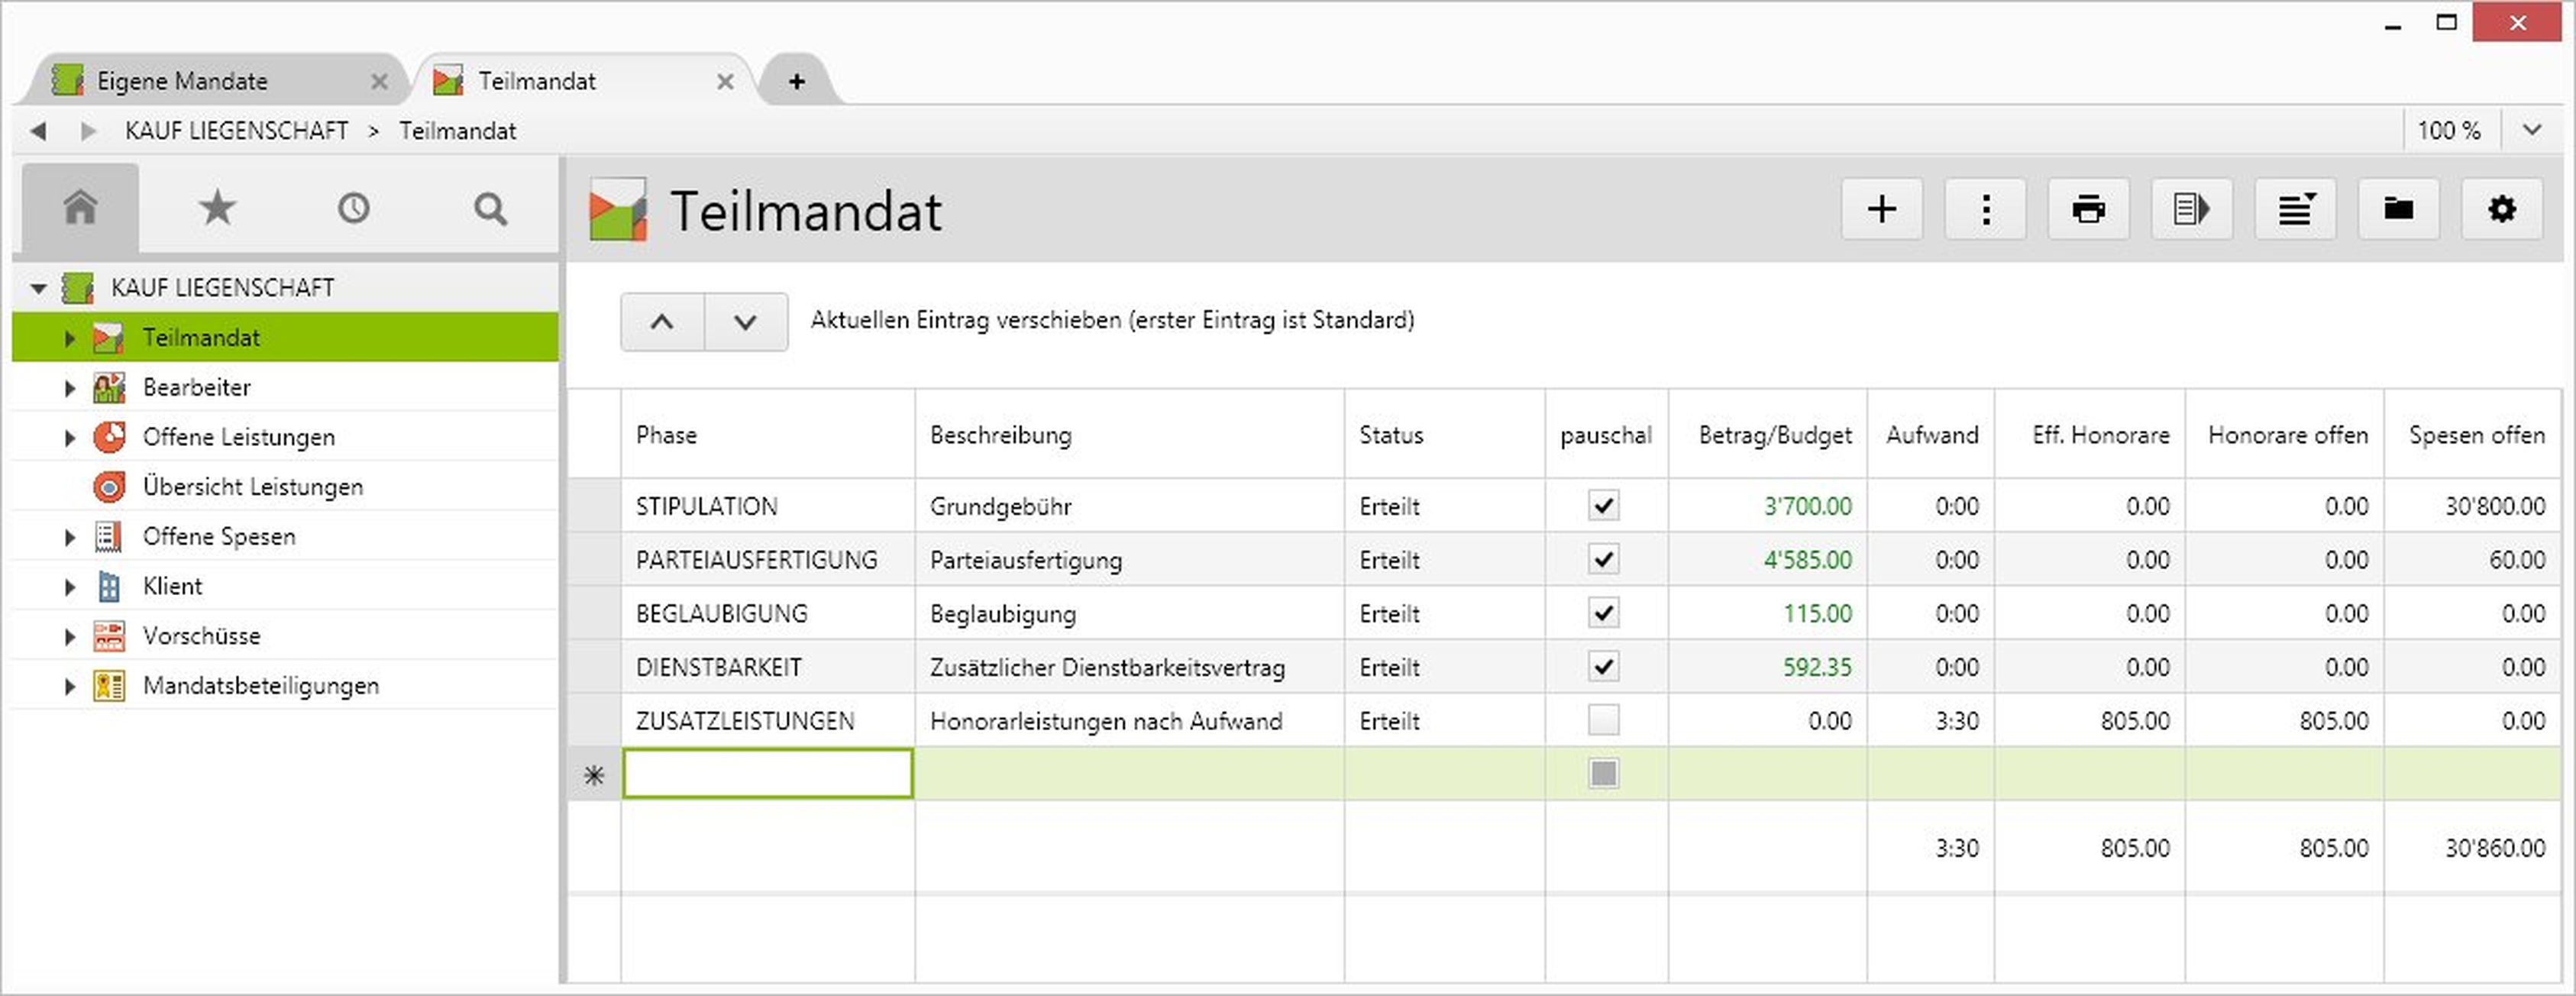The height and width of the screenshot is (996, 2576).
Task: Open the three-dot more options menu
Action: click(x=1985, y=209)
